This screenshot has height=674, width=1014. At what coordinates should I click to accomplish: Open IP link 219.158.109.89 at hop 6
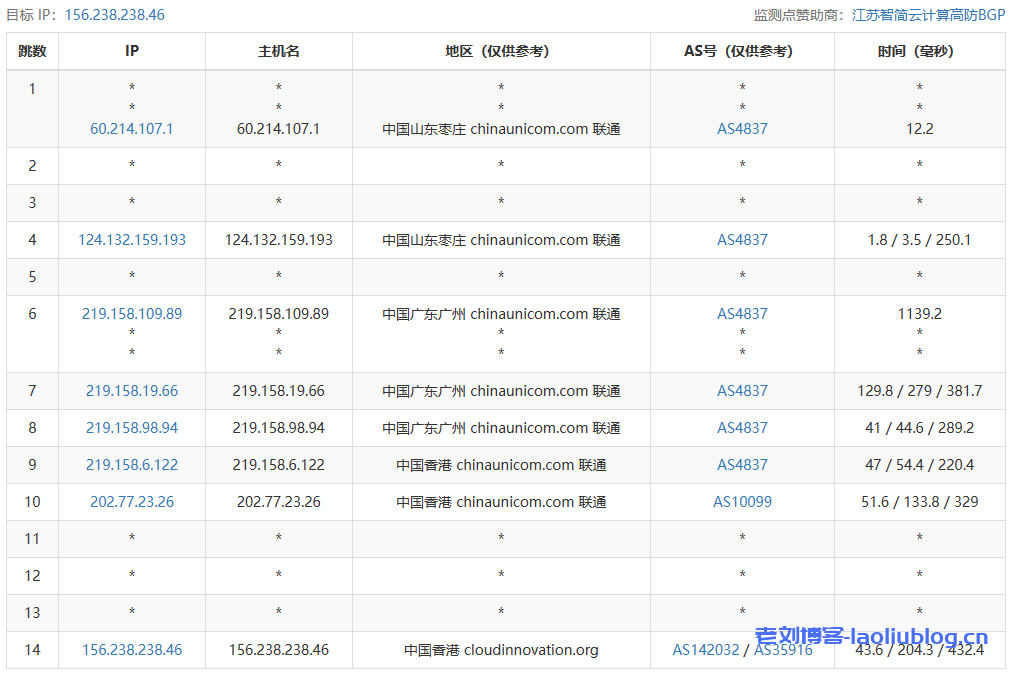[x=131, y=313]
